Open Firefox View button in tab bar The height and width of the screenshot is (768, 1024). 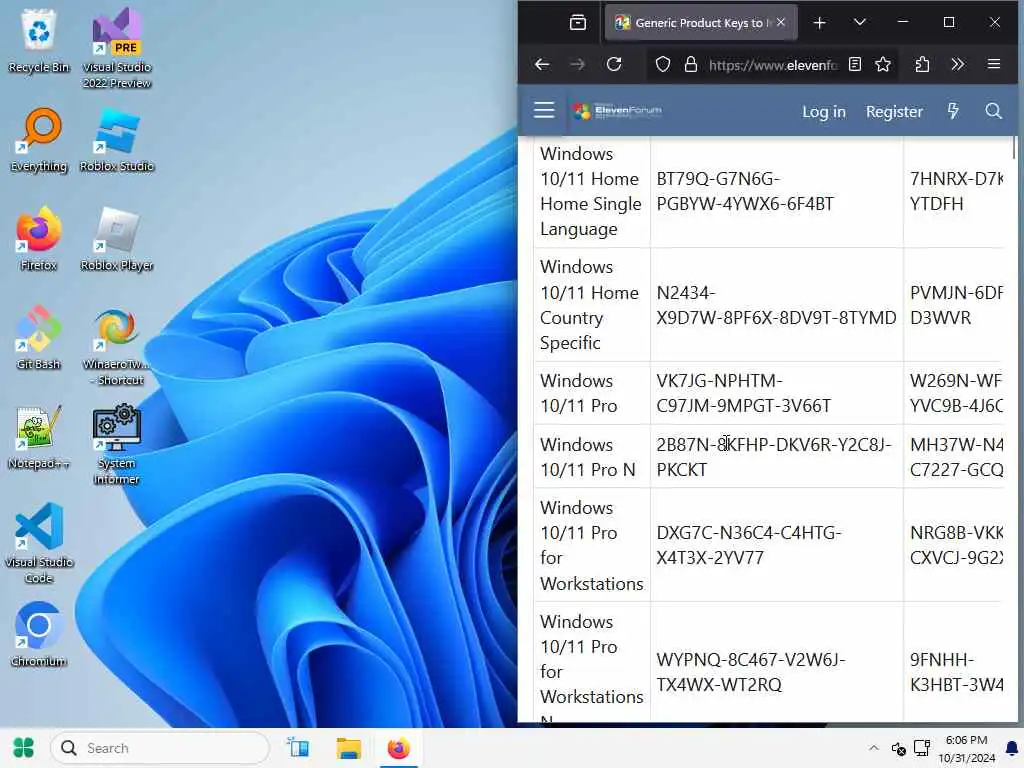click(577, 23)
